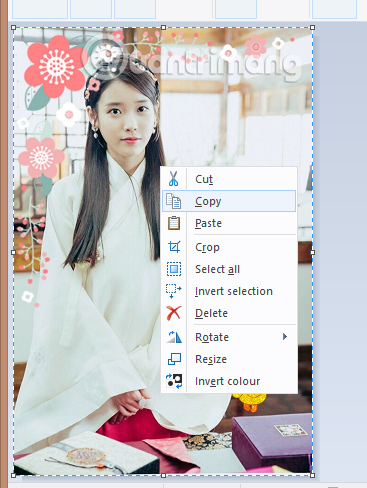Open the Rotate submenu entry
Image resolution: width=367 pixels, height=488 pixels.
[x=229, y=337]
